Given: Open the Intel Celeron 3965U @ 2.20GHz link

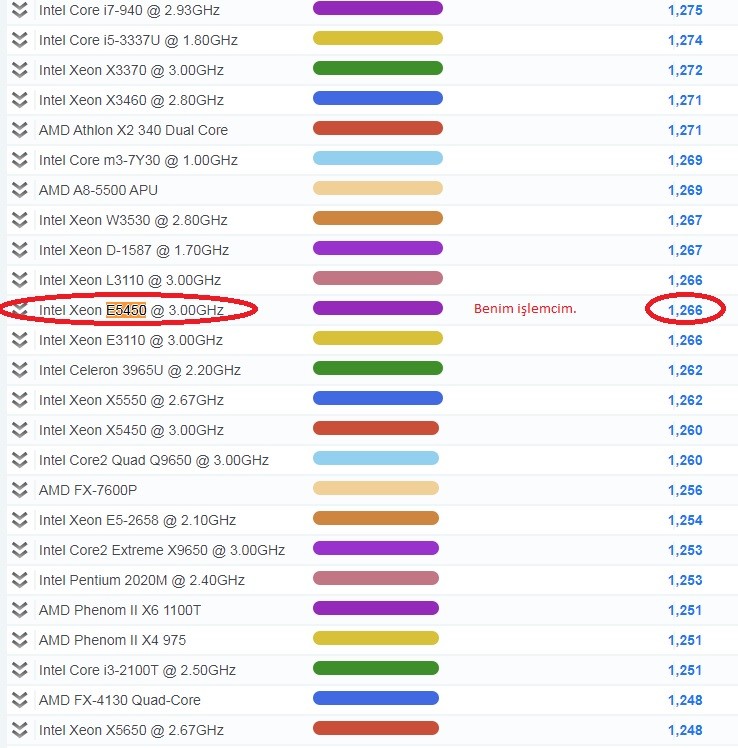Looking at the screenshot, I should point(139,370).
